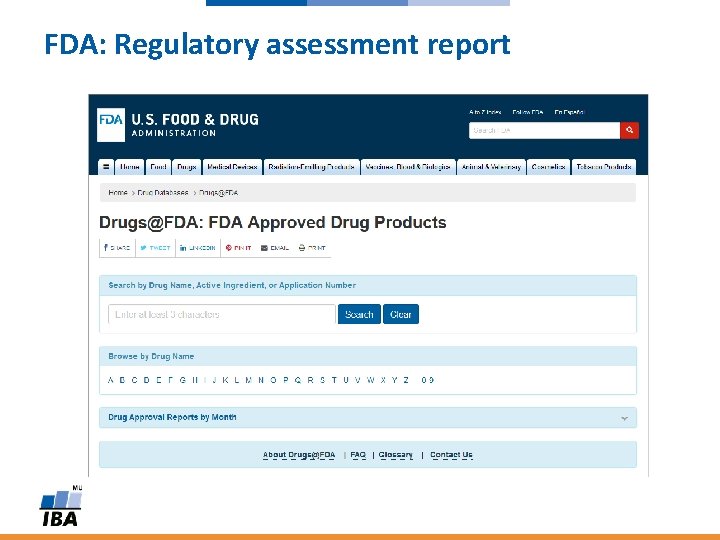Open the FAQ link
Image resolution: width=720 pixels, height=540 pixels.
point(358,455)
